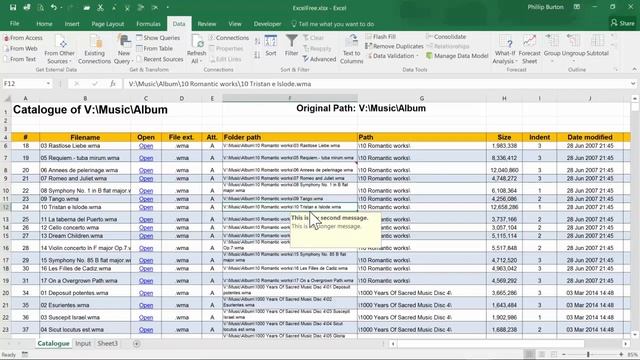
Task: Click Consolidate
Action: pos(446,36)
